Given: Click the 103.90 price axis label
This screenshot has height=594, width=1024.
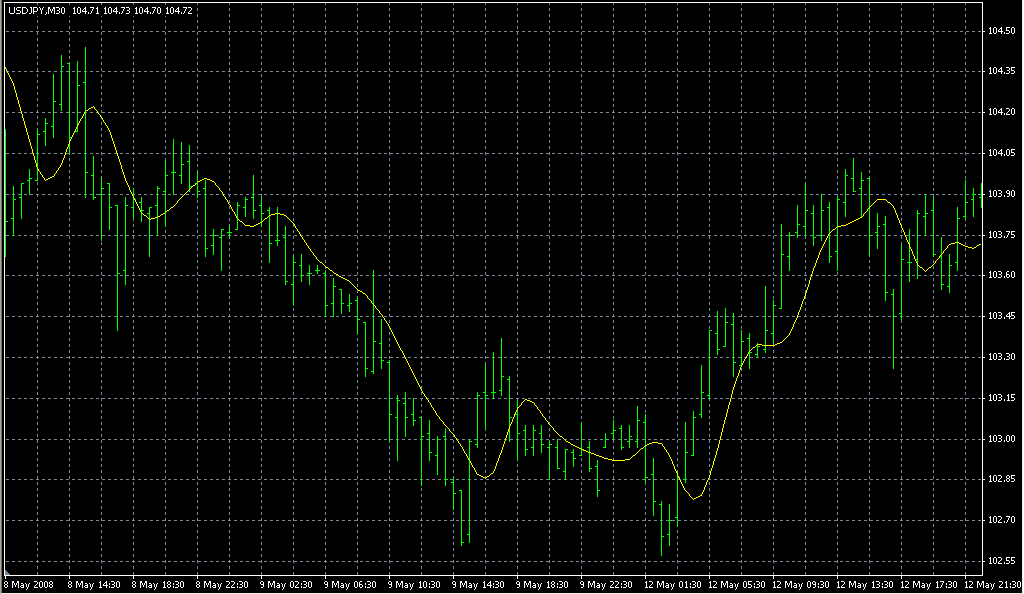Looking at the screenshot, I should point(1003,194).
